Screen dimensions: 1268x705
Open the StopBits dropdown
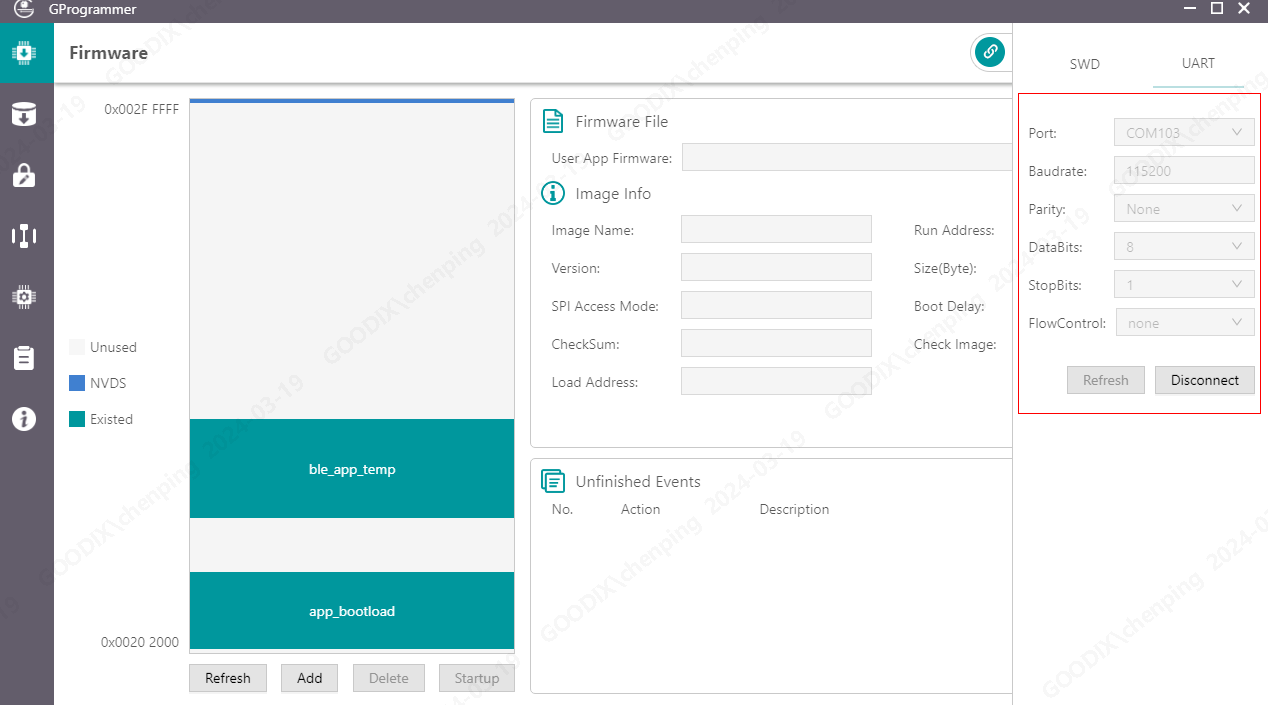(x=1184, y=285)
